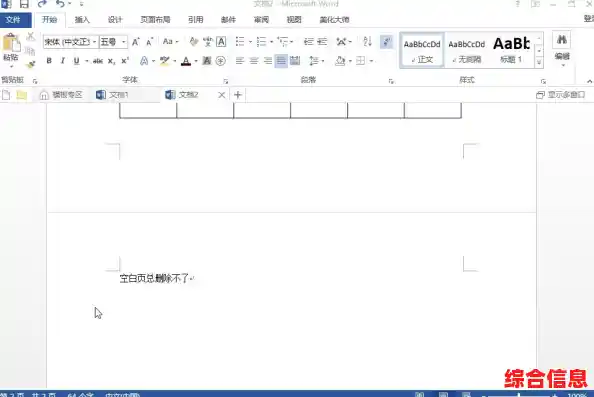Expand the font size combo box showing 五号

coord(123,42)
